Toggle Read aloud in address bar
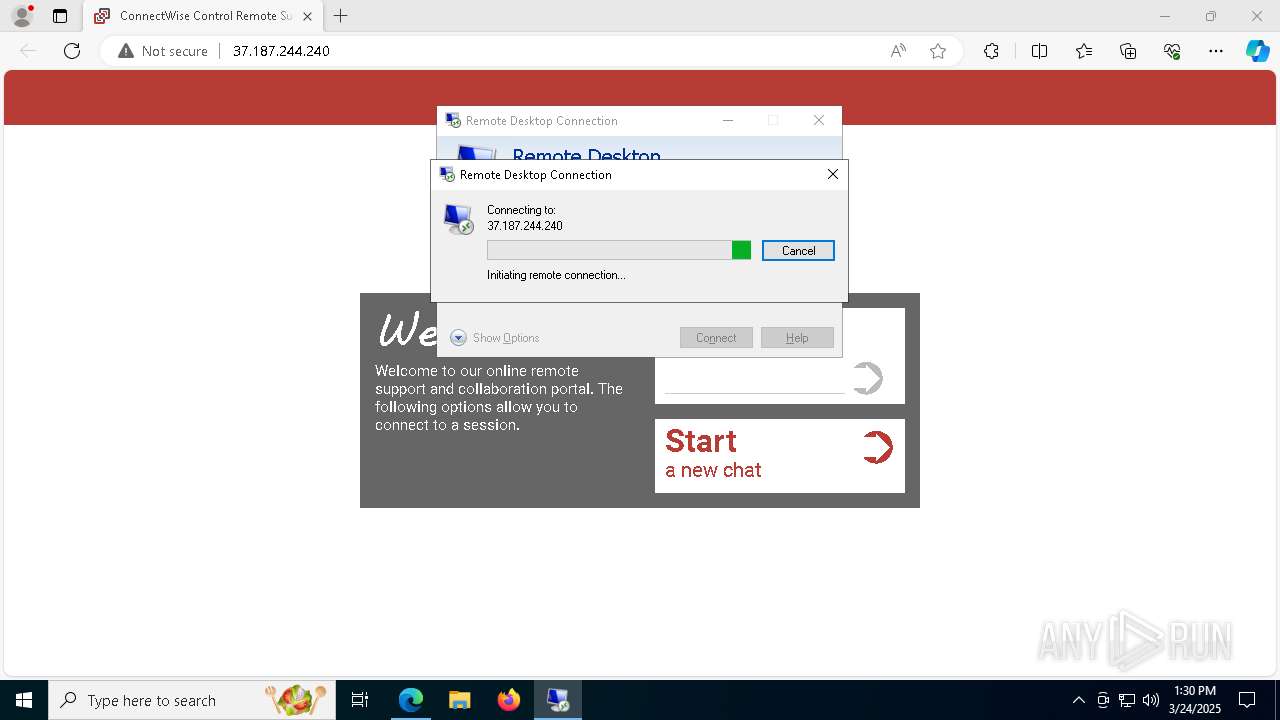The width and height of the screenshot is (1280, 720). coord(898,51)
